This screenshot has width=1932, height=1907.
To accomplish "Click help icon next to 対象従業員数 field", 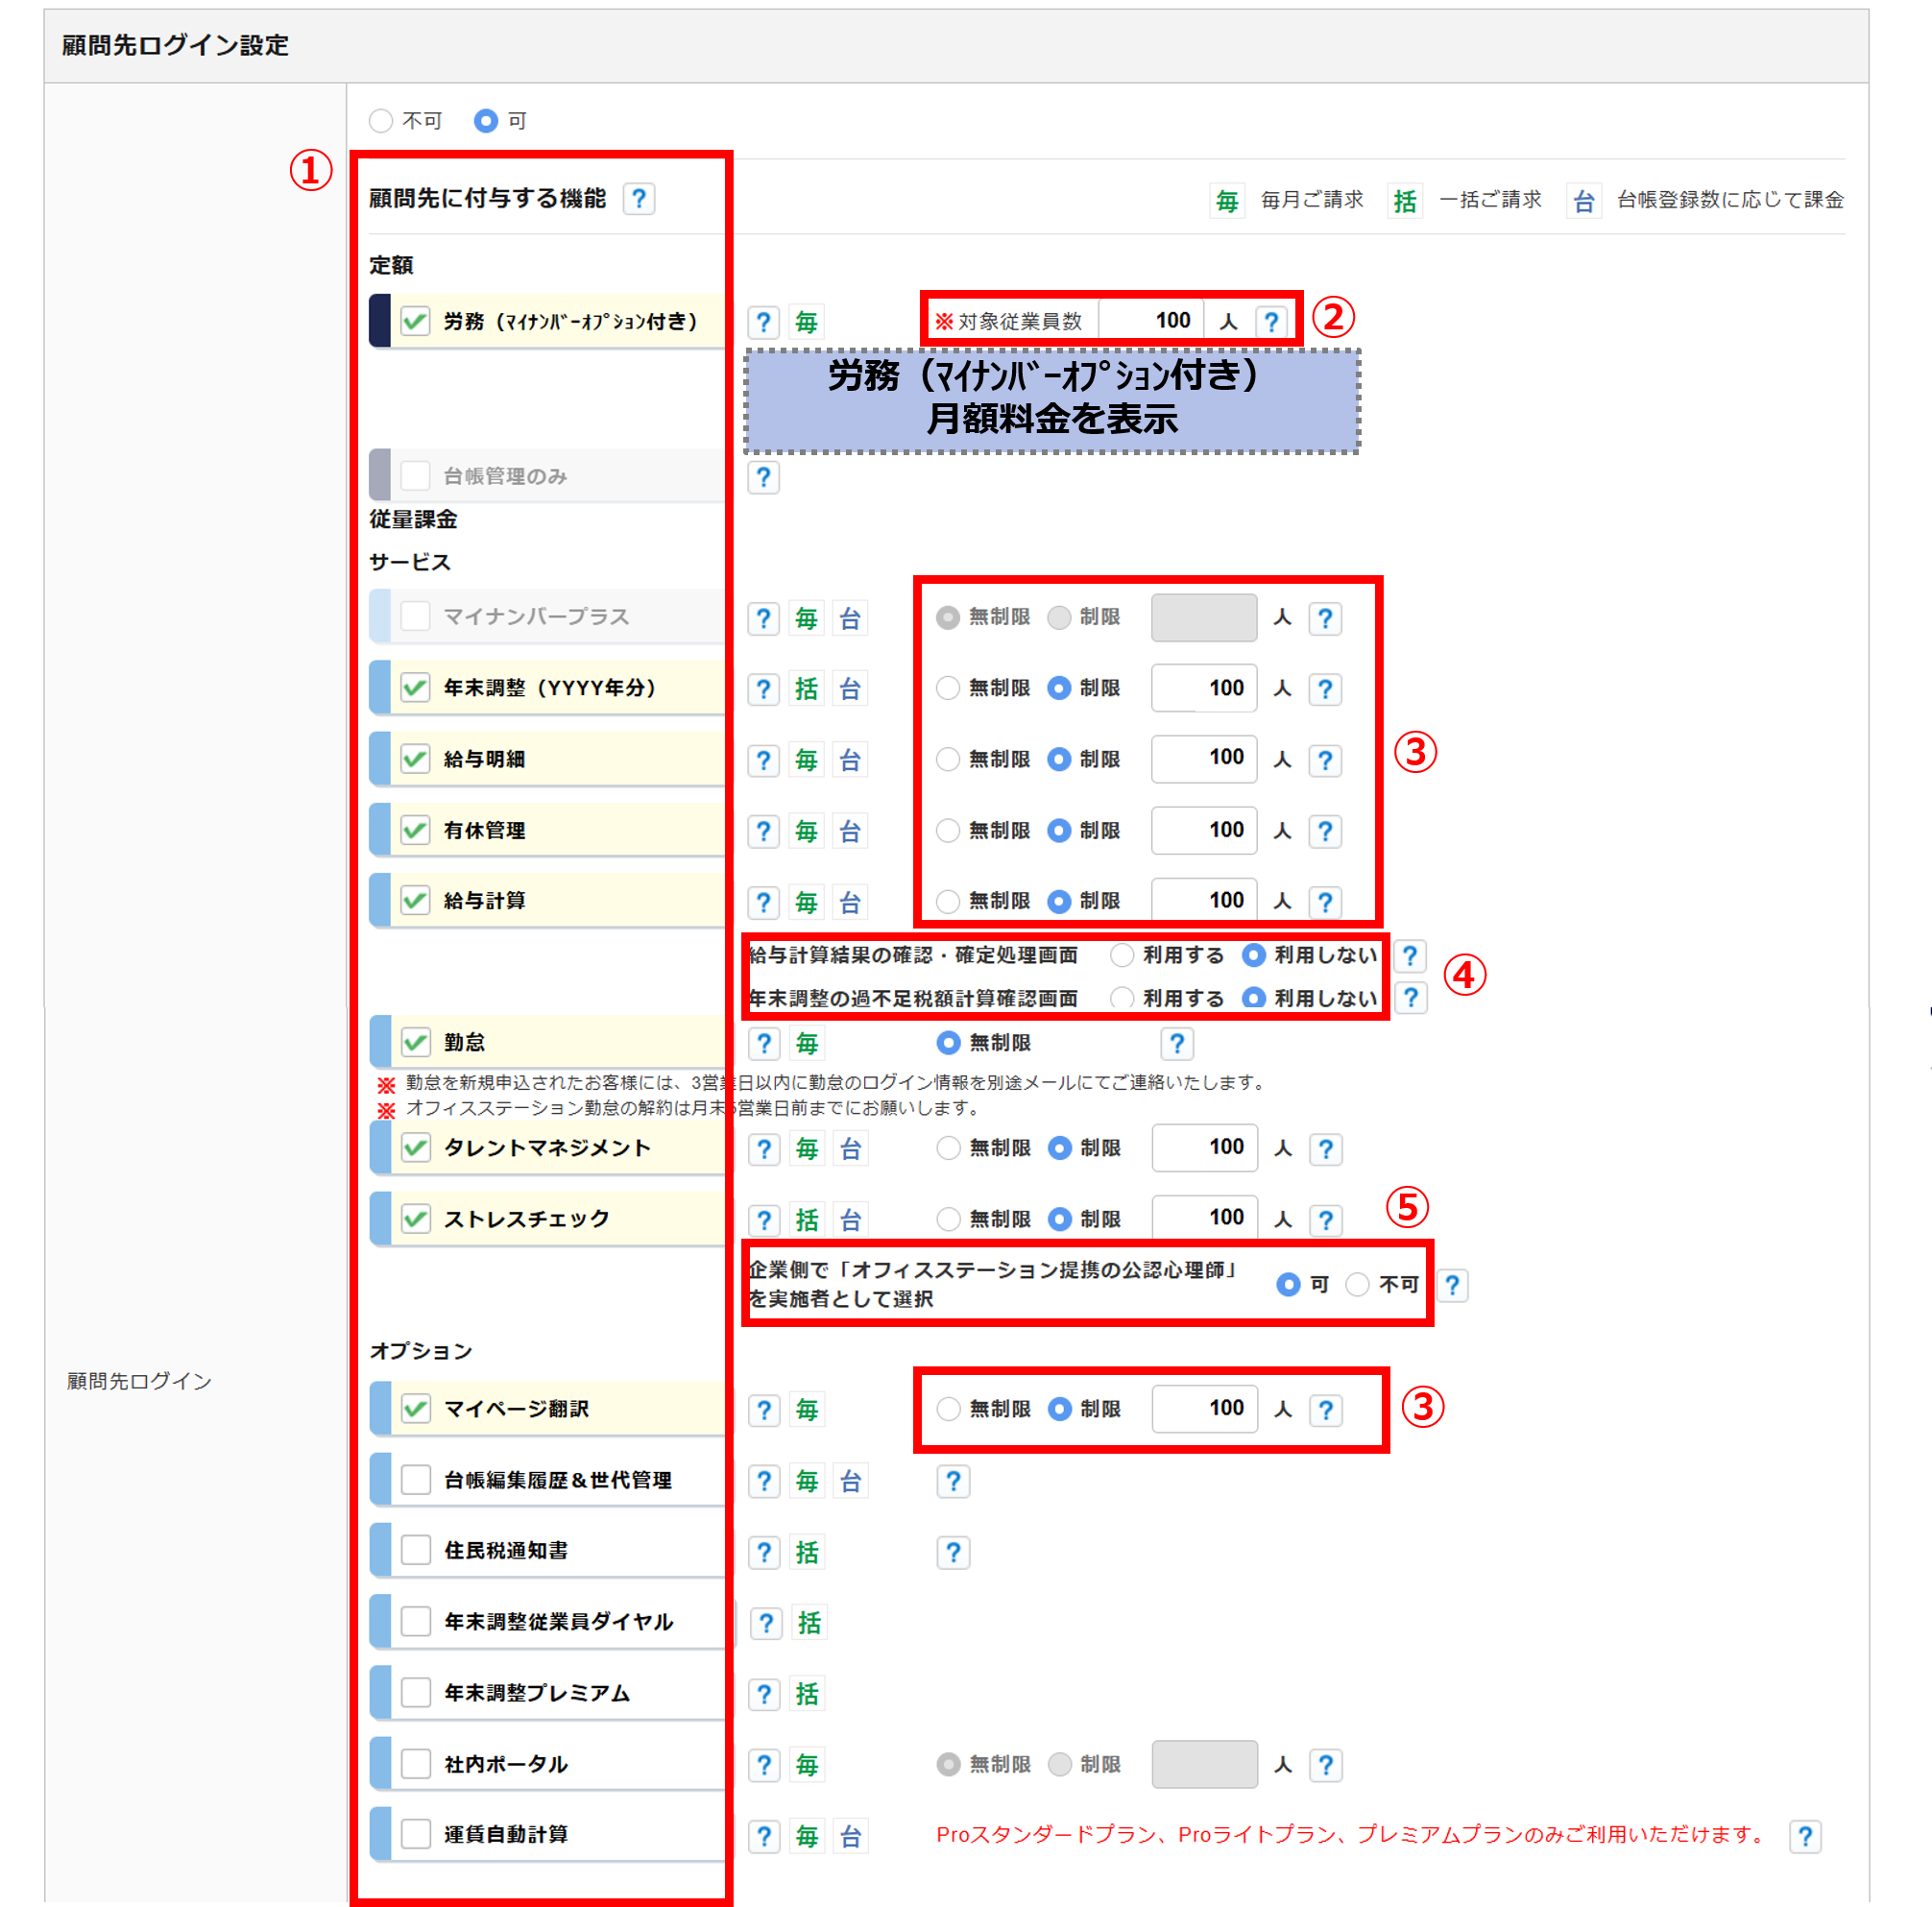I will coord(1270,321).
